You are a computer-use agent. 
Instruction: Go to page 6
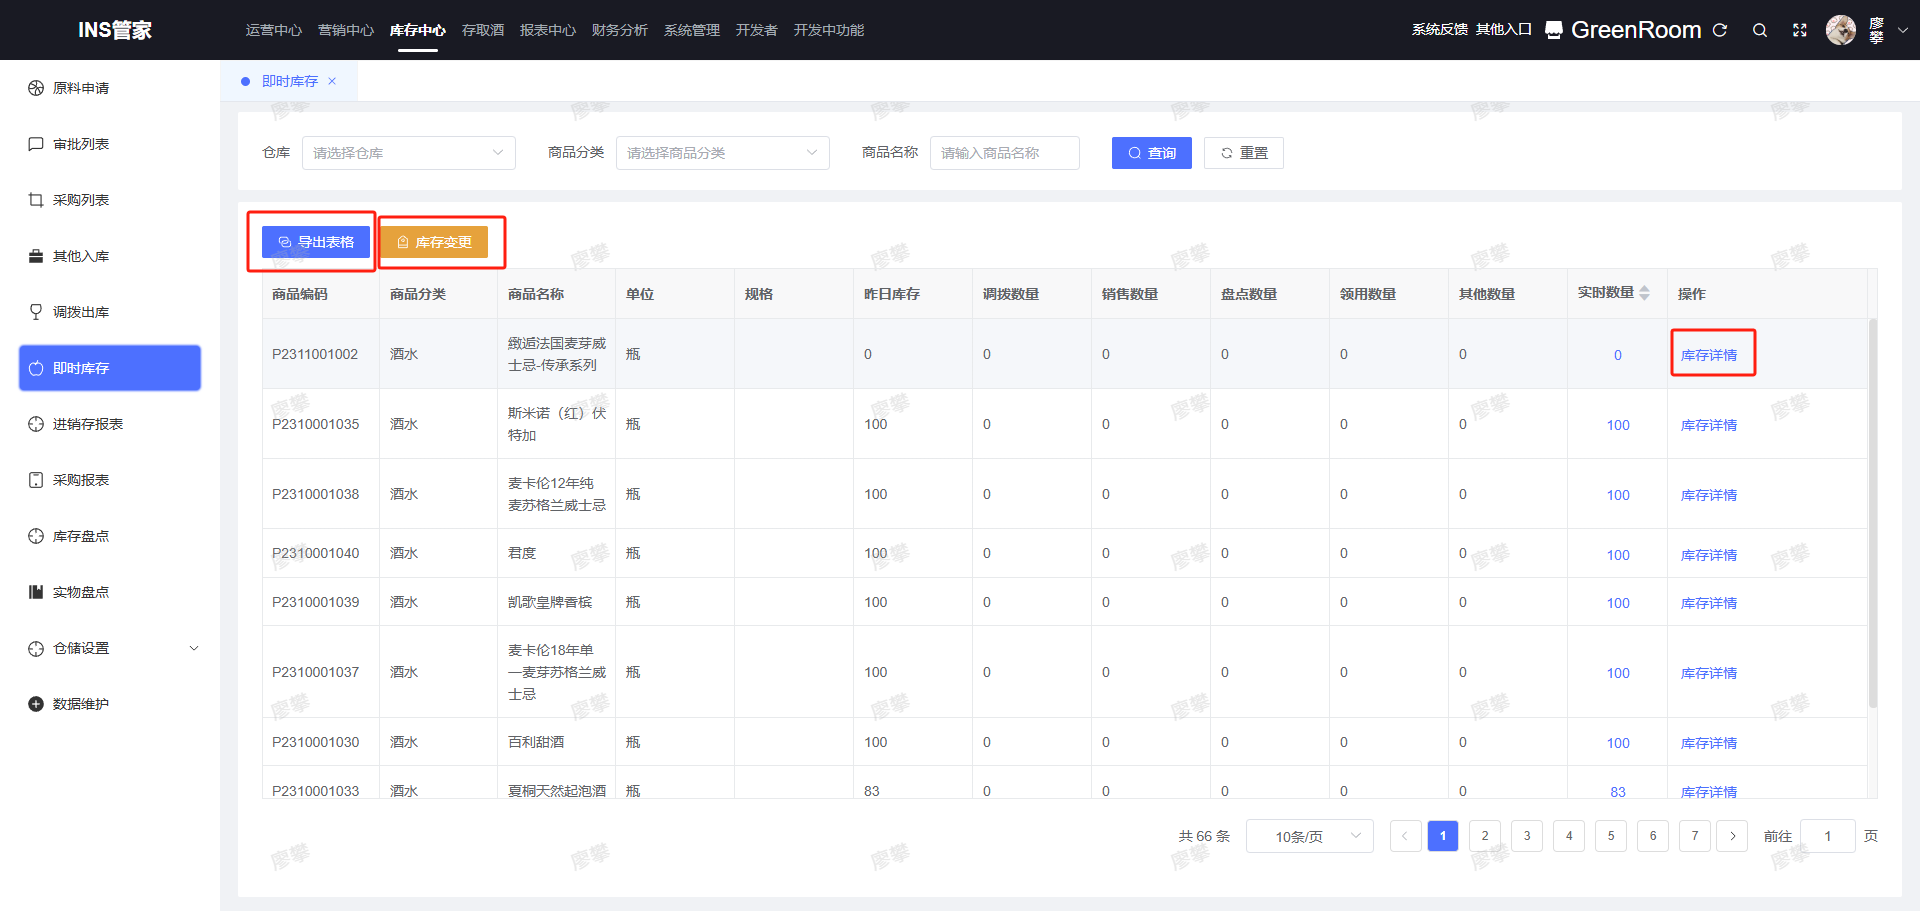point(1653,836)
